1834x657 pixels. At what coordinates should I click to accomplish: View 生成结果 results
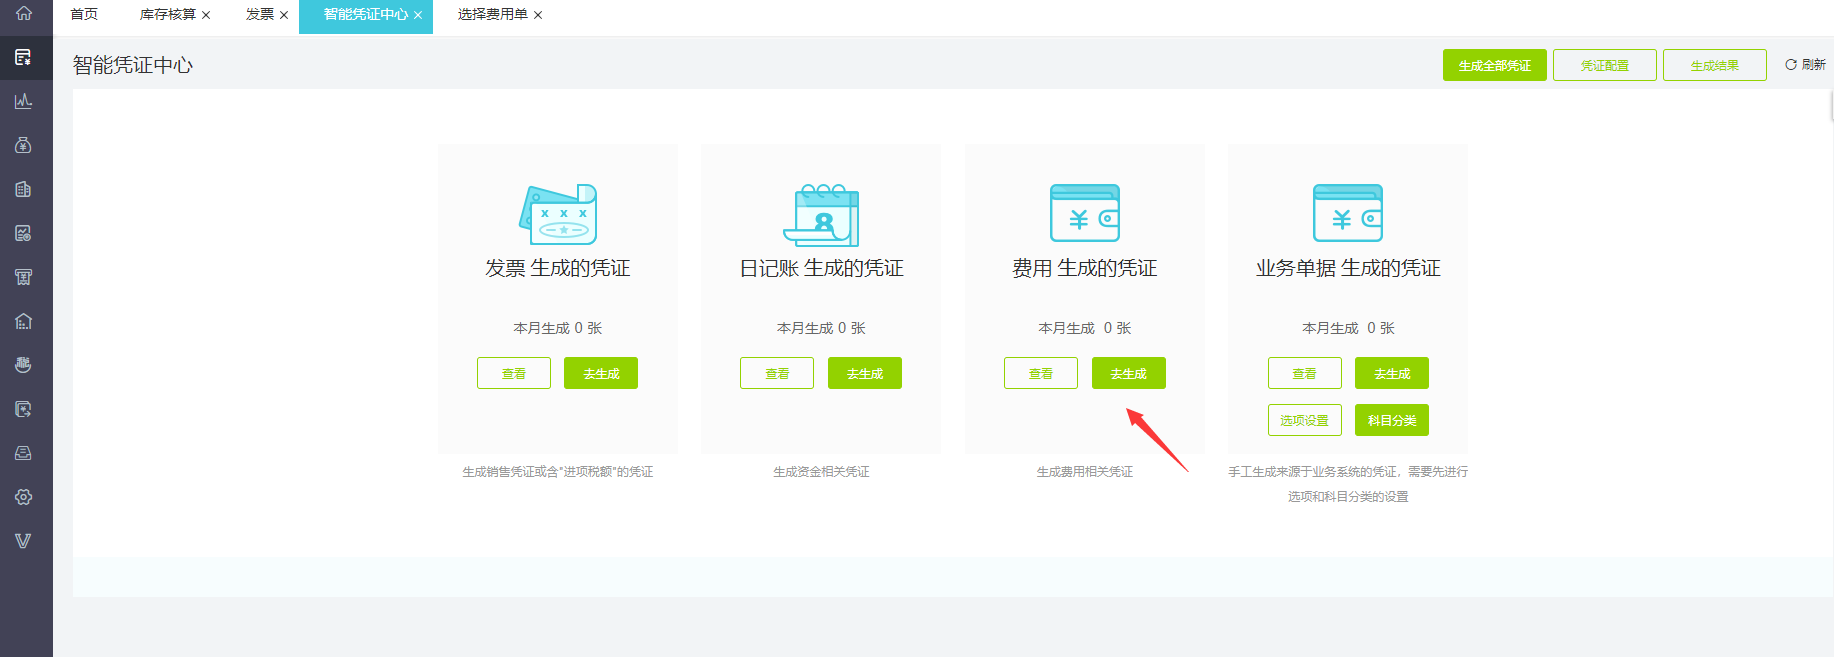[1714, 65]
